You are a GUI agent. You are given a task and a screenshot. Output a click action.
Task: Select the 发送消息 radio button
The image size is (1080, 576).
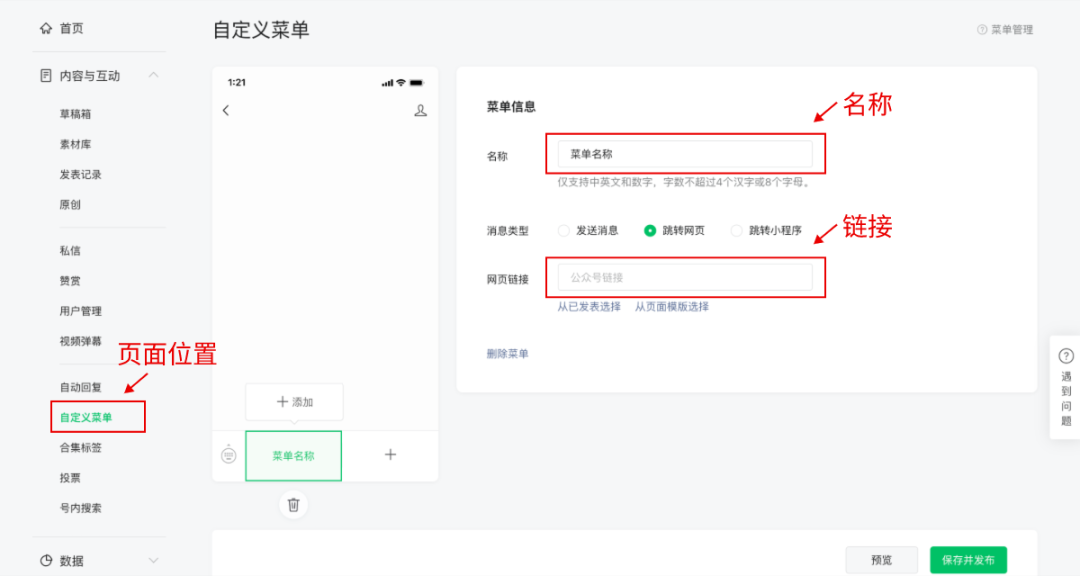coord(562,230)
